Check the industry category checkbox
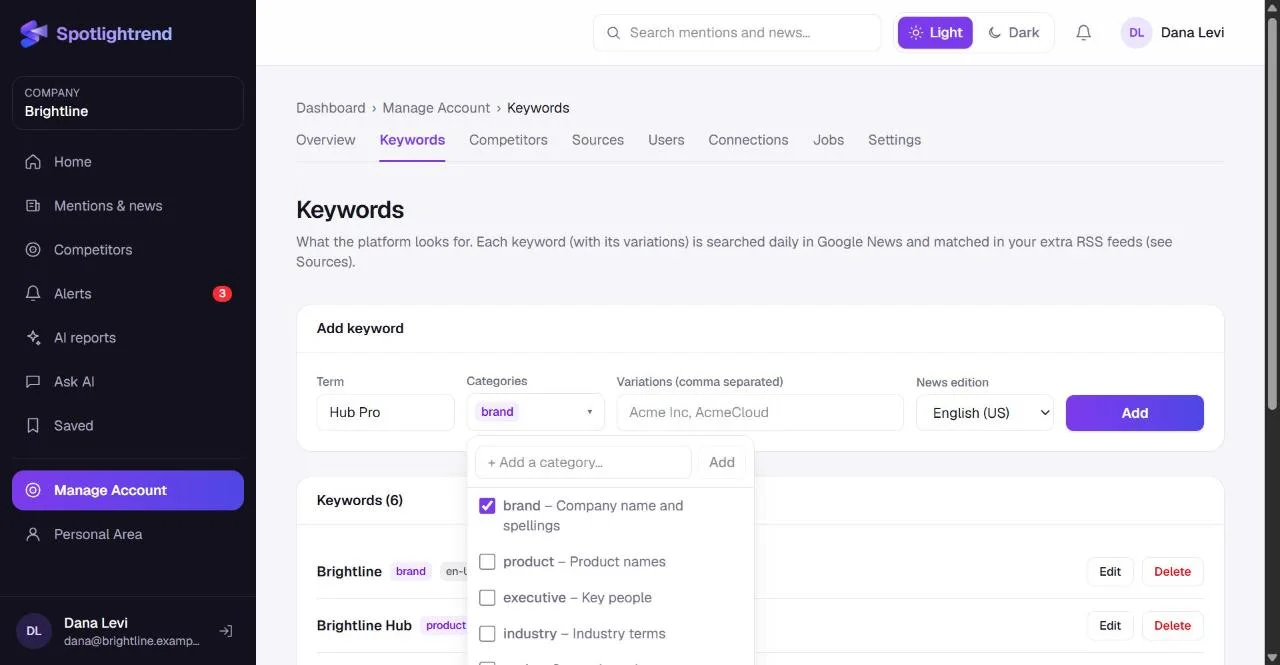Image resolution: width=1280 pixels, height=665 pixels. (x=487, y=634)
